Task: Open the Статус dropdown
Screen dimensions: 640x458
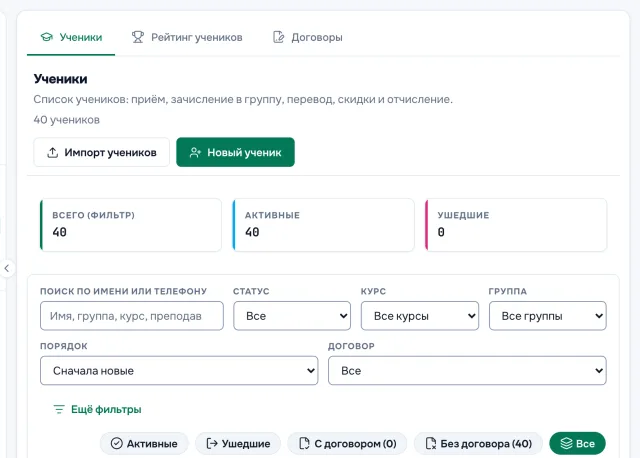Action: 292,316
